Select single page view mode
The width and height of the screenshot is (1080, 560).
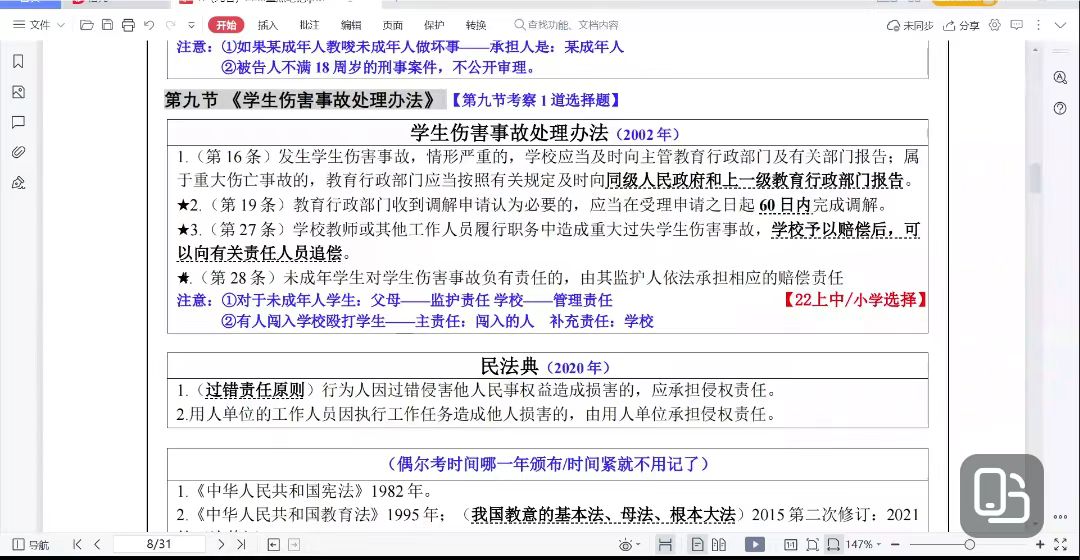click(x=697, y=545)
